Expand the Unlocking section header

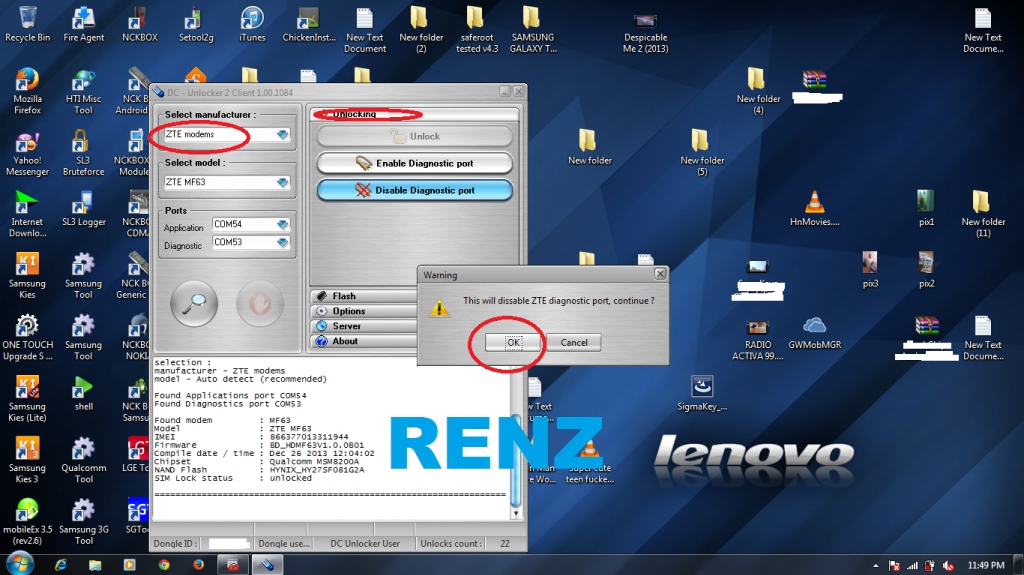pos(415,114)
